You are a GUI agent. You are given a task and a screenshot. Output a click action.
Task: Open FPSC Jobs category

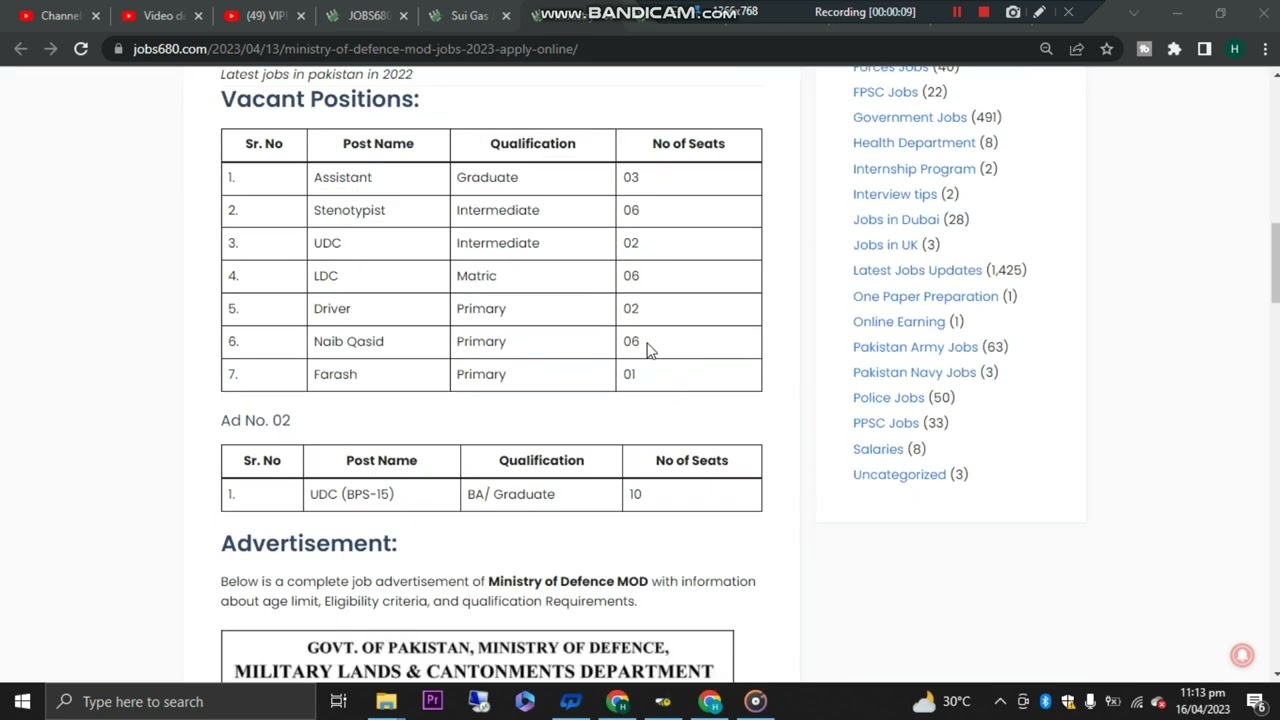[x=885, y=92]
